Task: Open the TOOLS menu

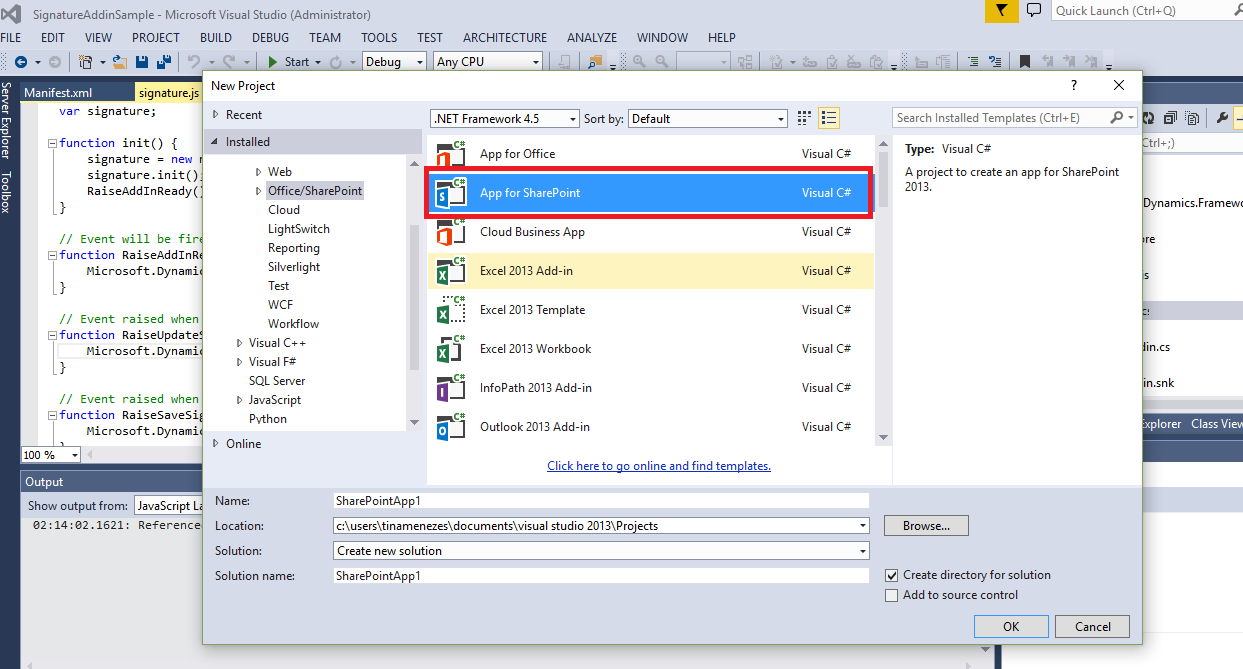Action: coord(379,38)
